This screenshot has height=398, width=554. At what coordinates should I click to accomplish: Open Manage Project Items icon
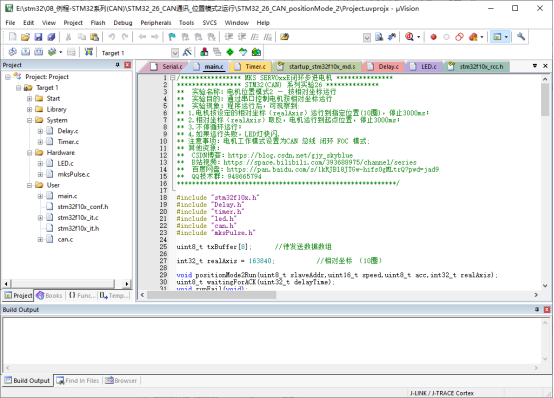coord(204,52)
